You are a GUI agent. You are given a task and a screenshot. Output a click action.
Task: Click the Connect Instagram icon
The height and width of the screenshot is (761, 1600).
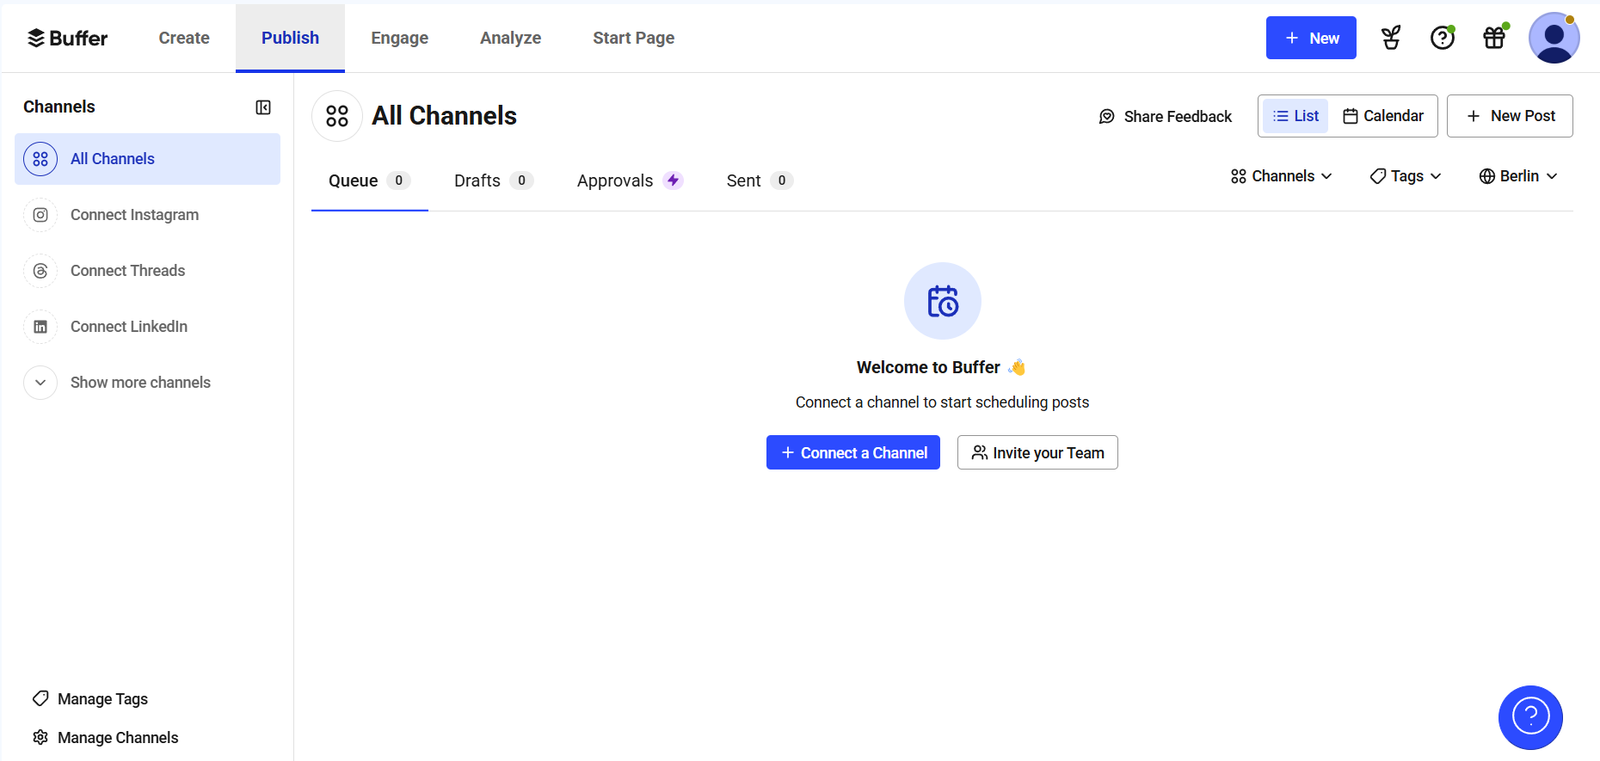41,215
